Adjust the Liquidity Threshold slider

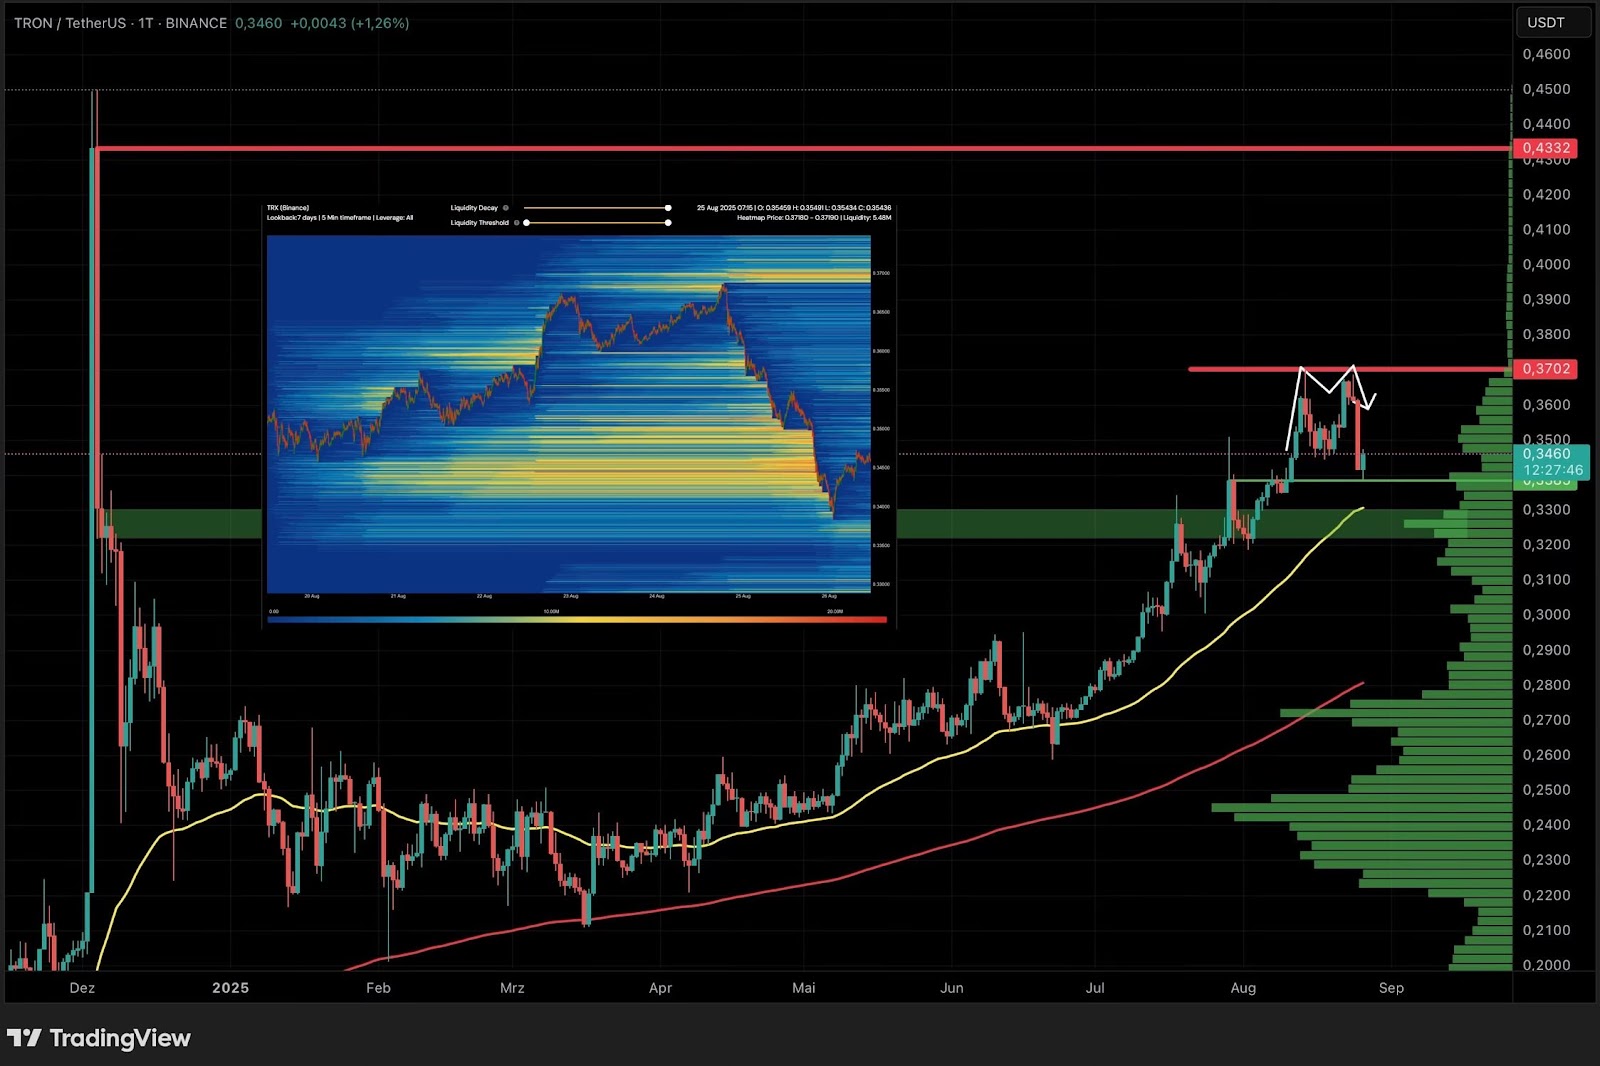coord(596,222)
